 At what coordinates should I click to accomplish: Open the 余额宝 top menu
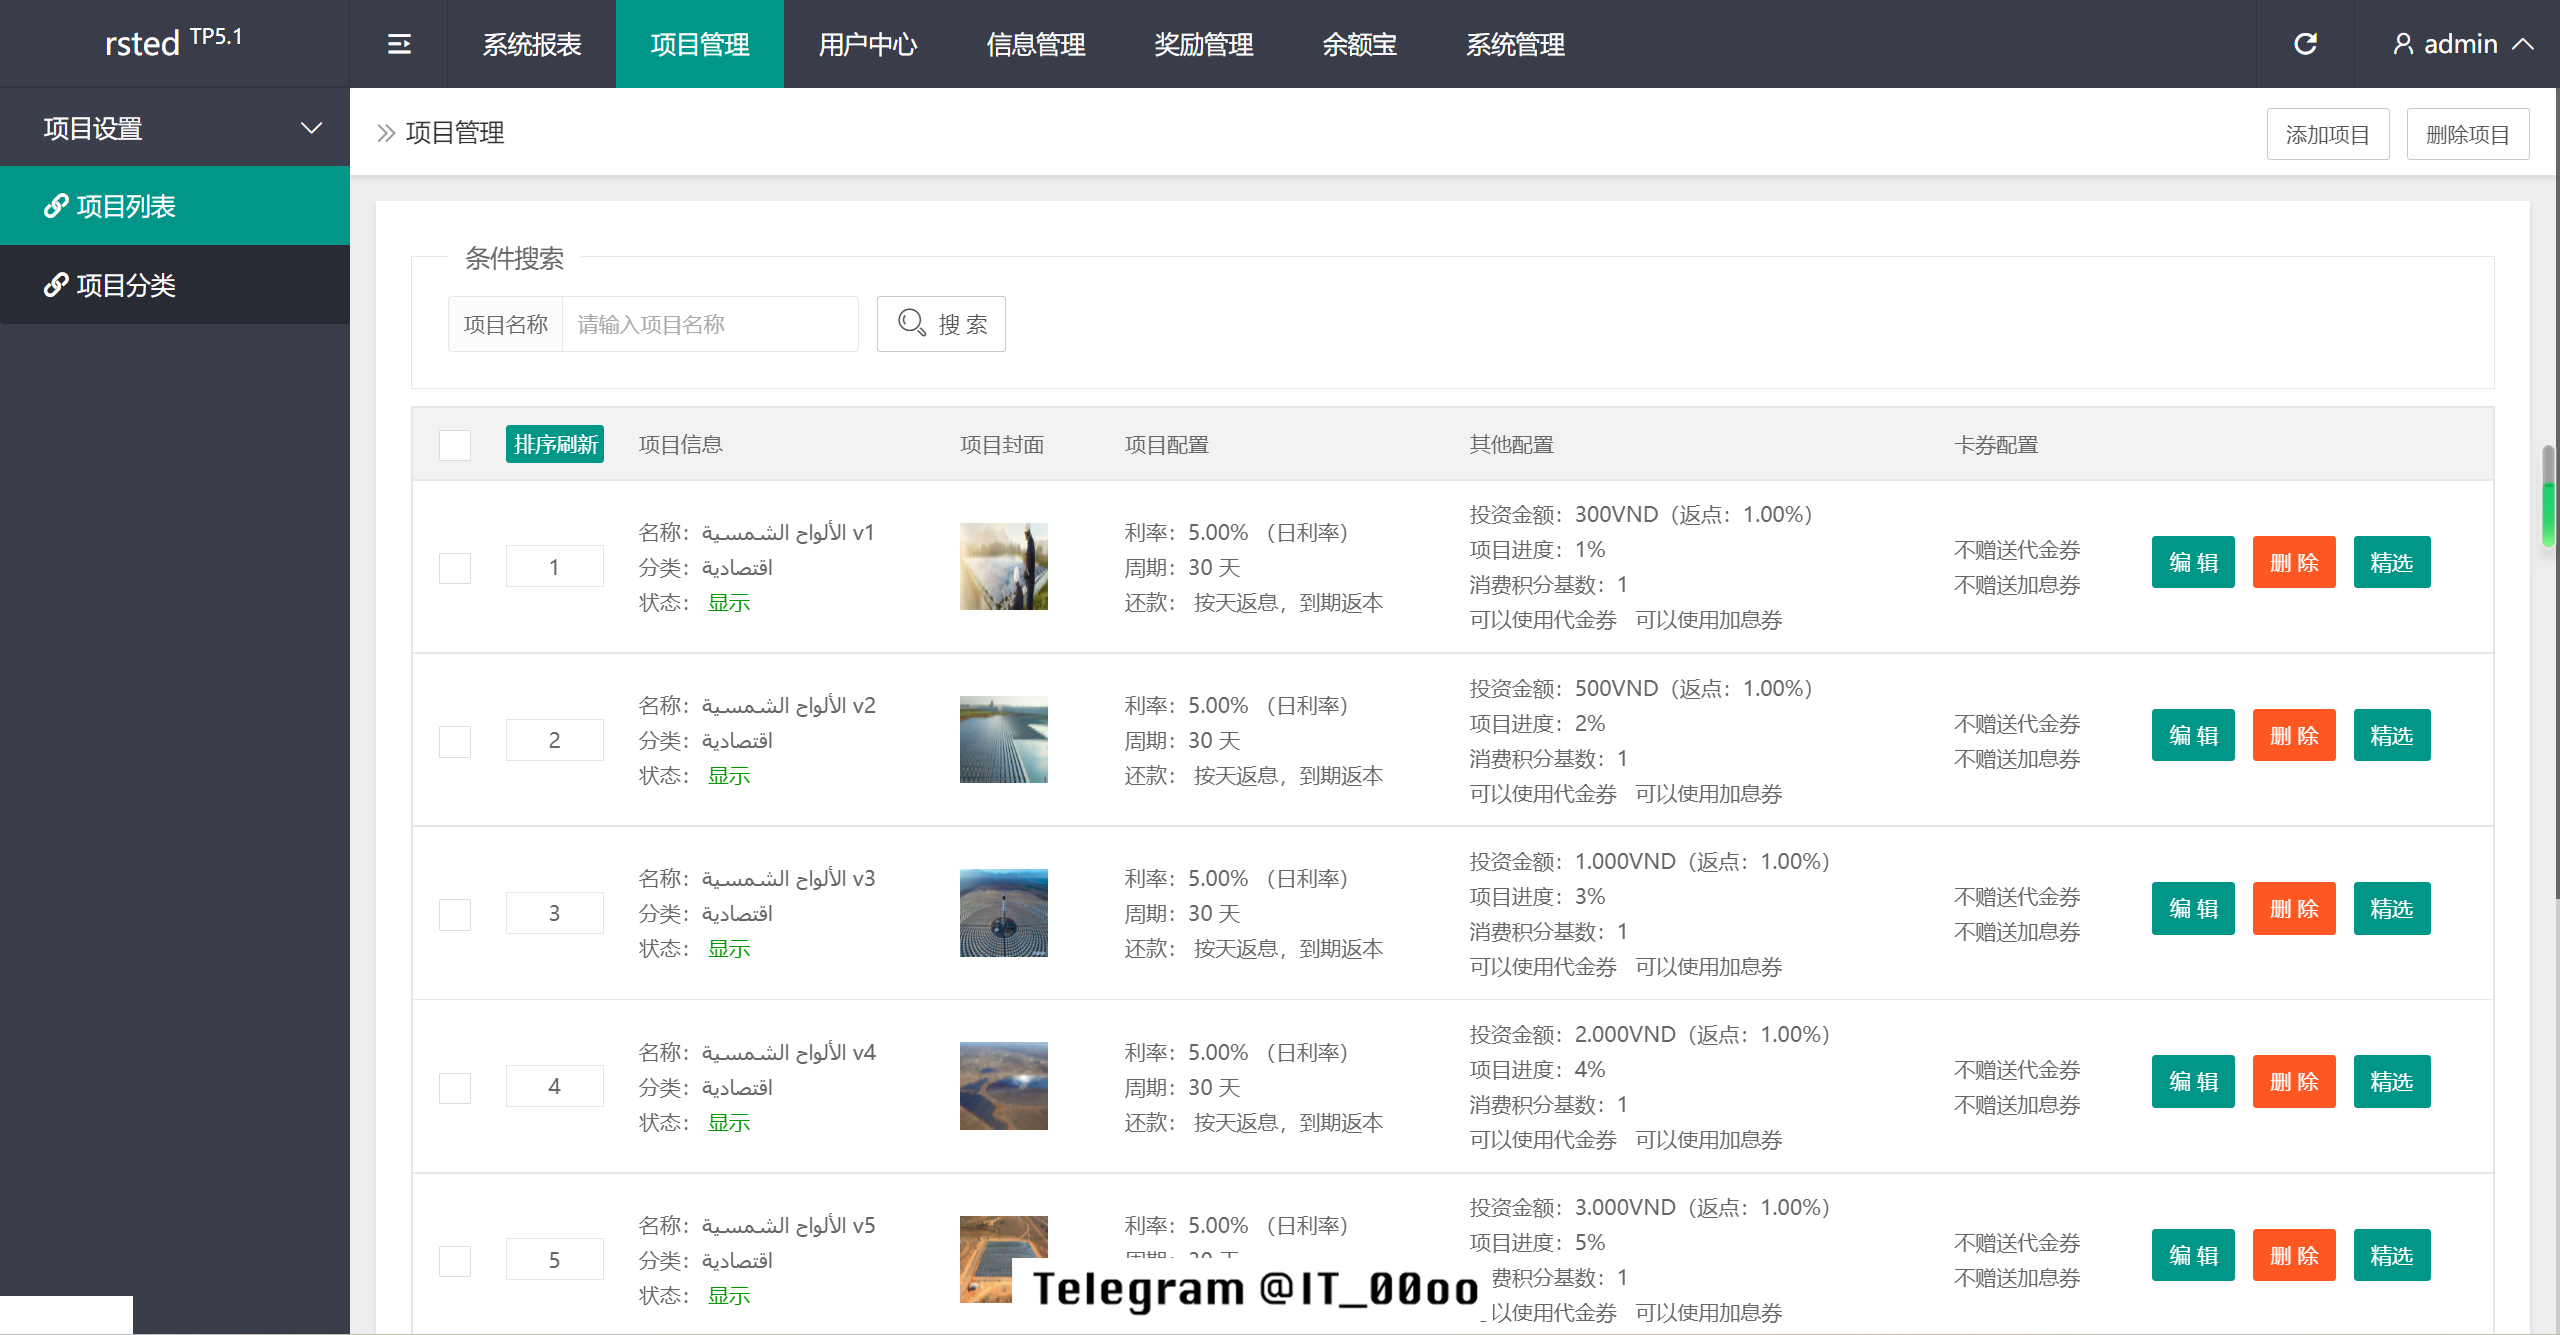(1360, 44)
